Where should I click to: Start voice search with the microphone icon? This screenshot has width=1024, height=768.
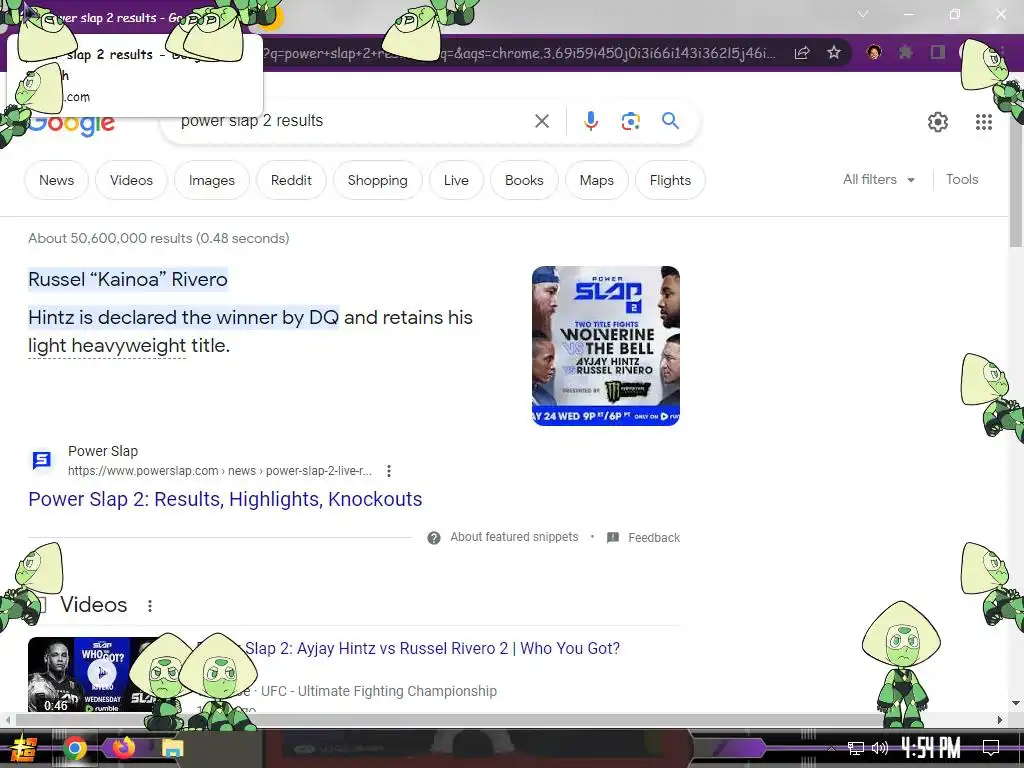590,121
